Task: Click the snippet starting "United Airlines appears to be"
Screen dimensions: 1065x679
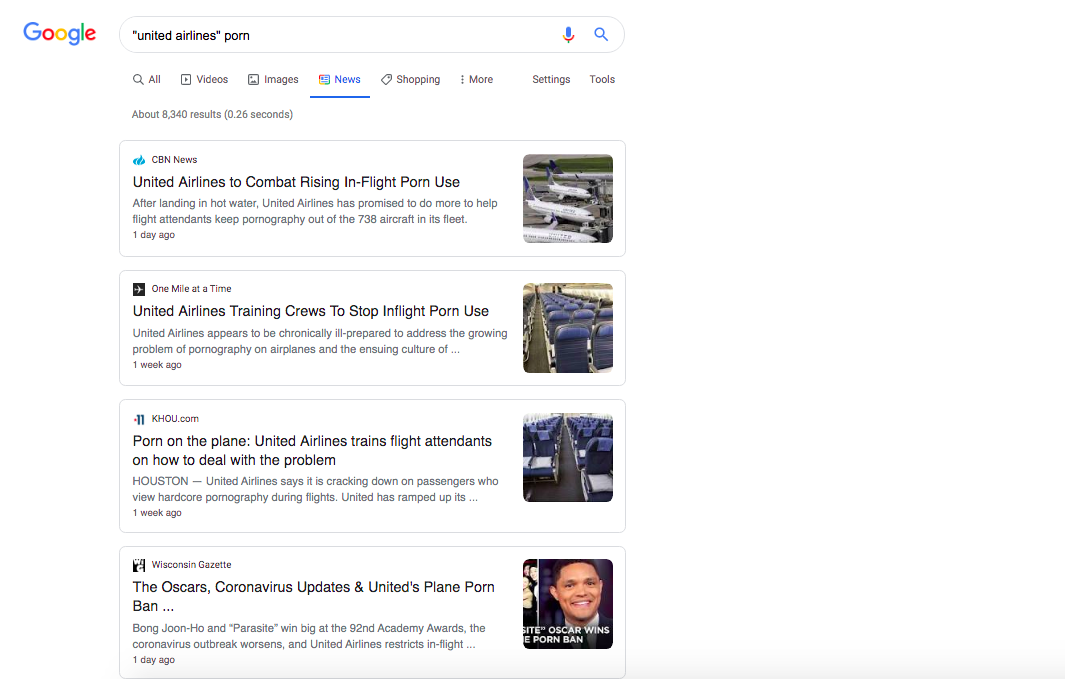Action: 320,341
